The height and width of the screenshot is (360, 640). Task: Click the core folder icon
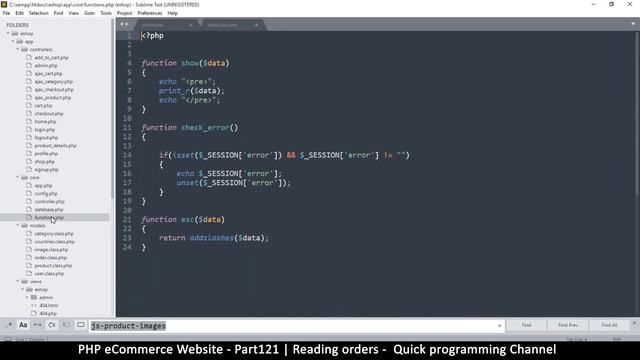[24, 178]
